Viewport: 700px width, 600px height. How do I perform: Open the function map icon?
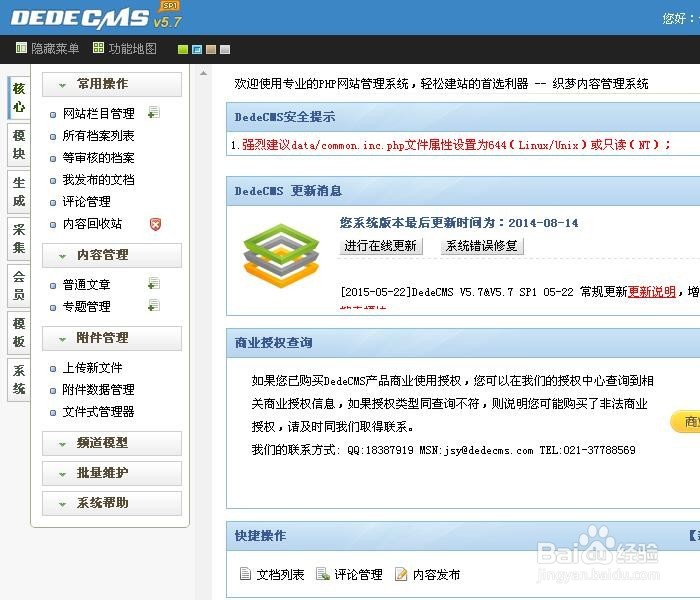(98, 47)
